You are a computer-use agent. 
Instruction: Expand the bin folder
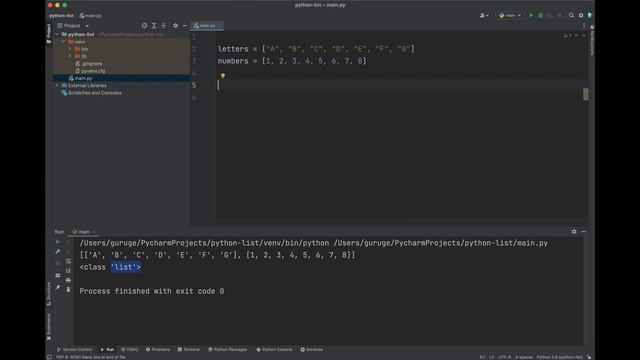pyautogui.click(x=70, y=49)
